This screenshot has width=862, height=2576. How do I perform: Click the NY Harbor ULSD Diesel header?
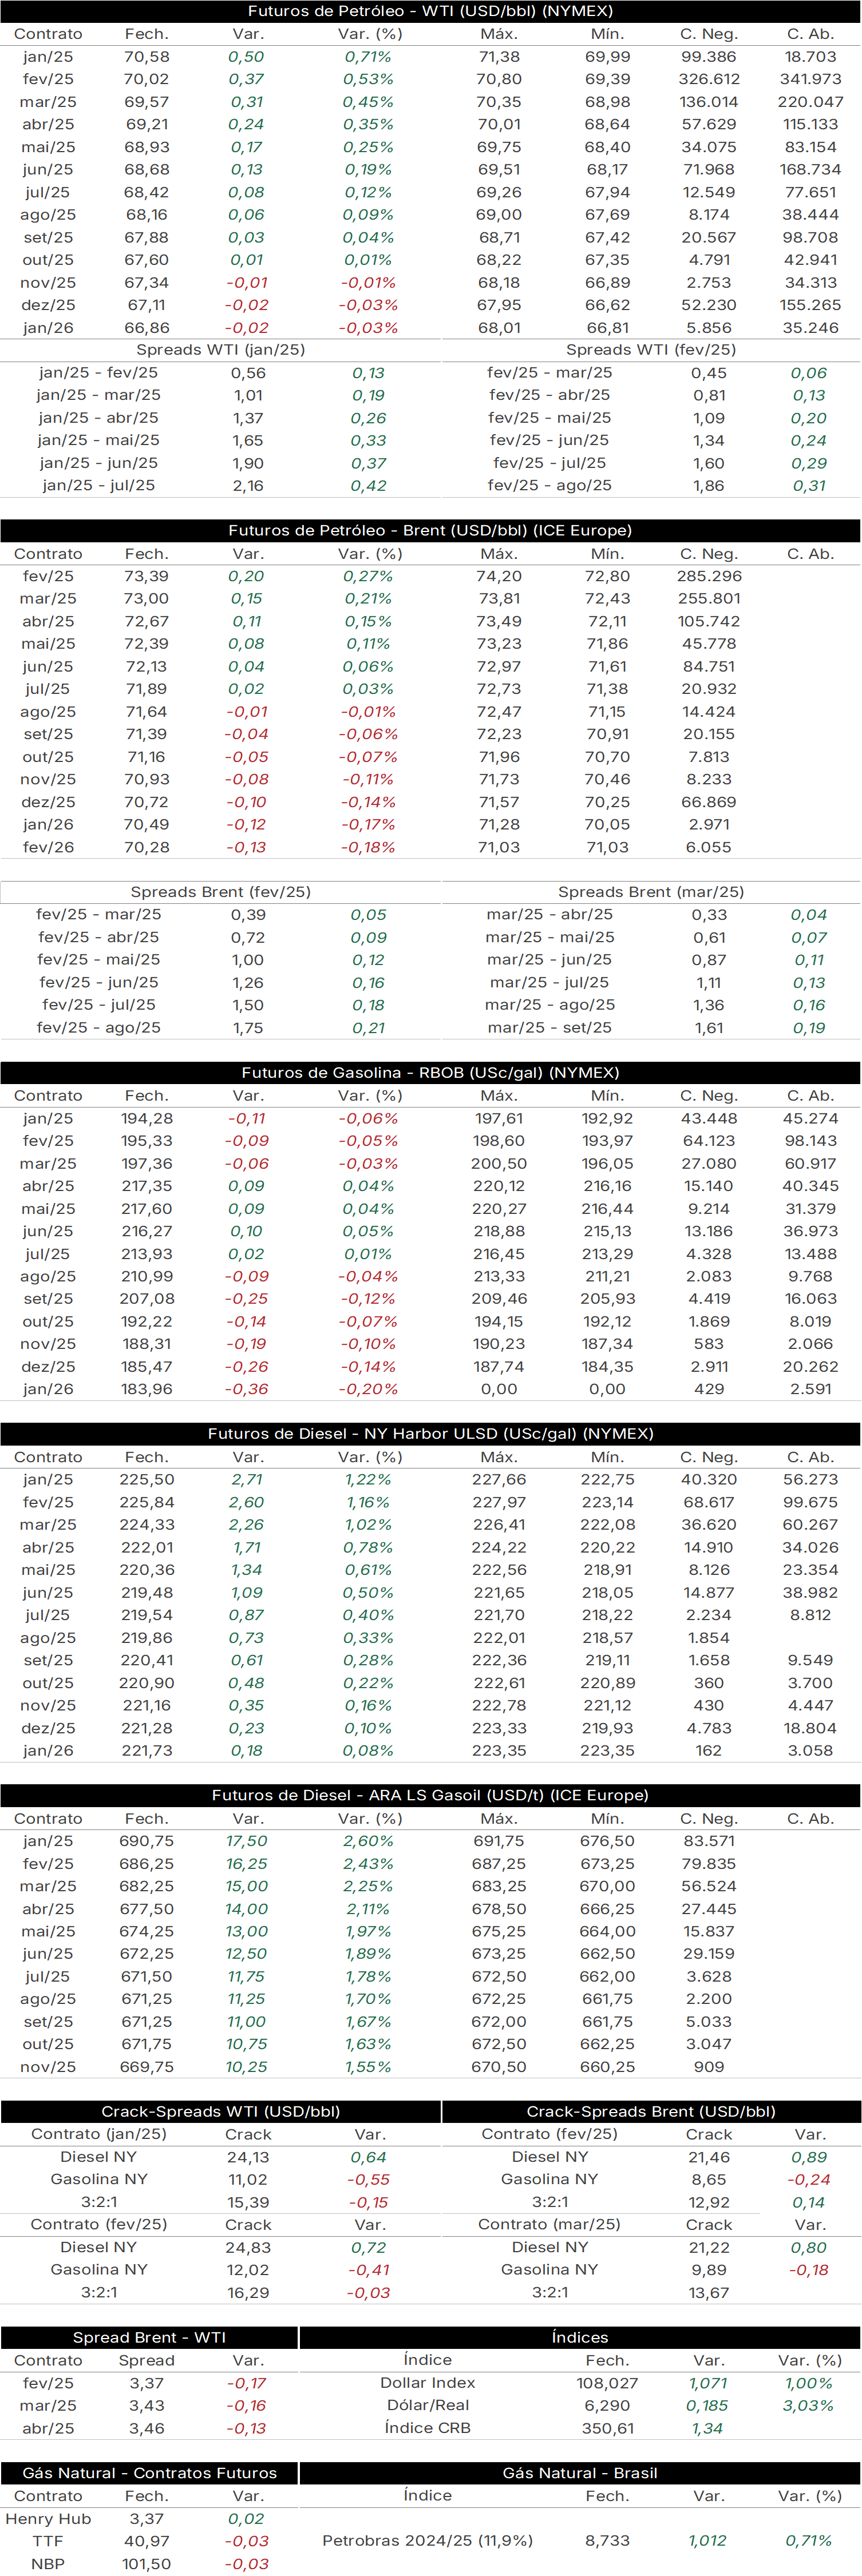pyautogui.click(x=430, y=1434)
